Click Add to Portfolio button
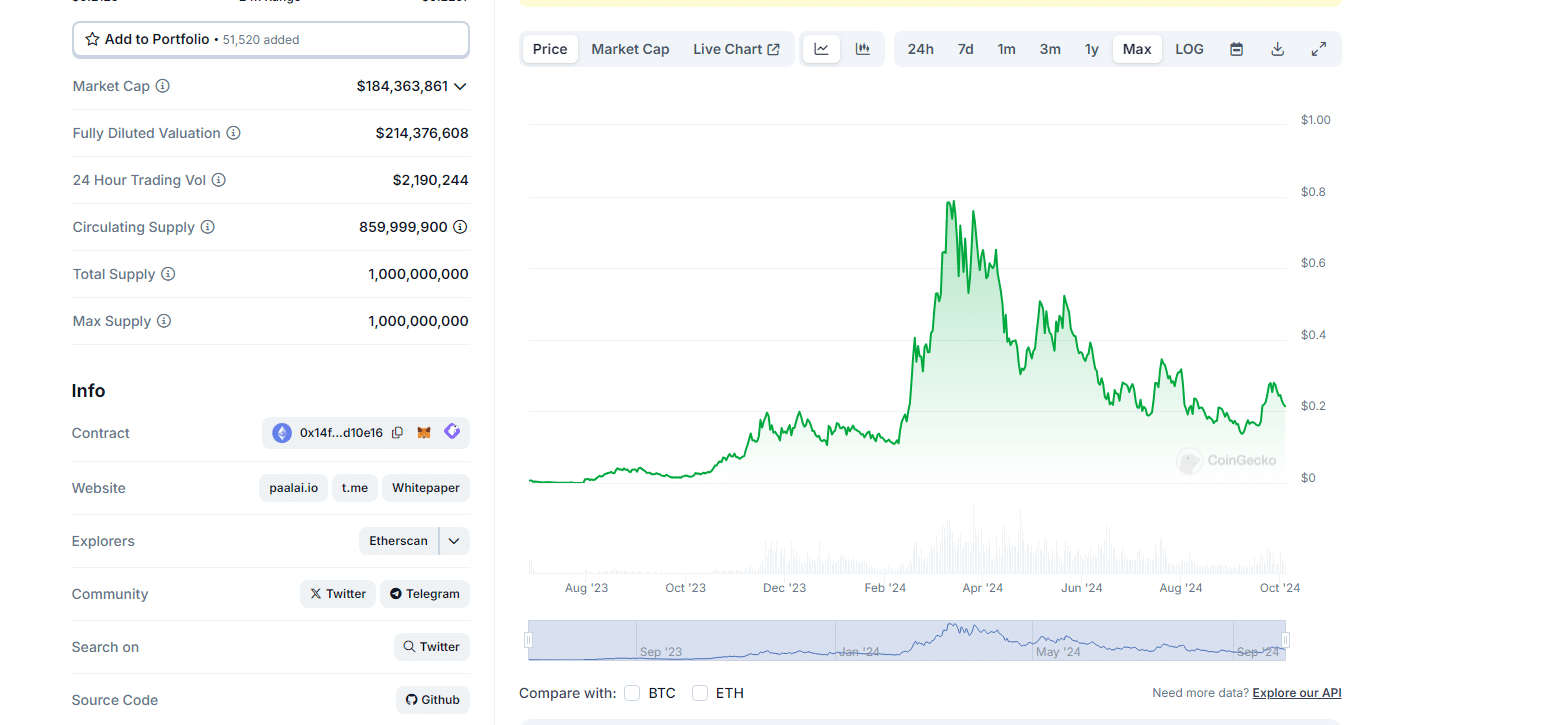The width and height of the screenshot is (1549, 725). tap(271, 39)
